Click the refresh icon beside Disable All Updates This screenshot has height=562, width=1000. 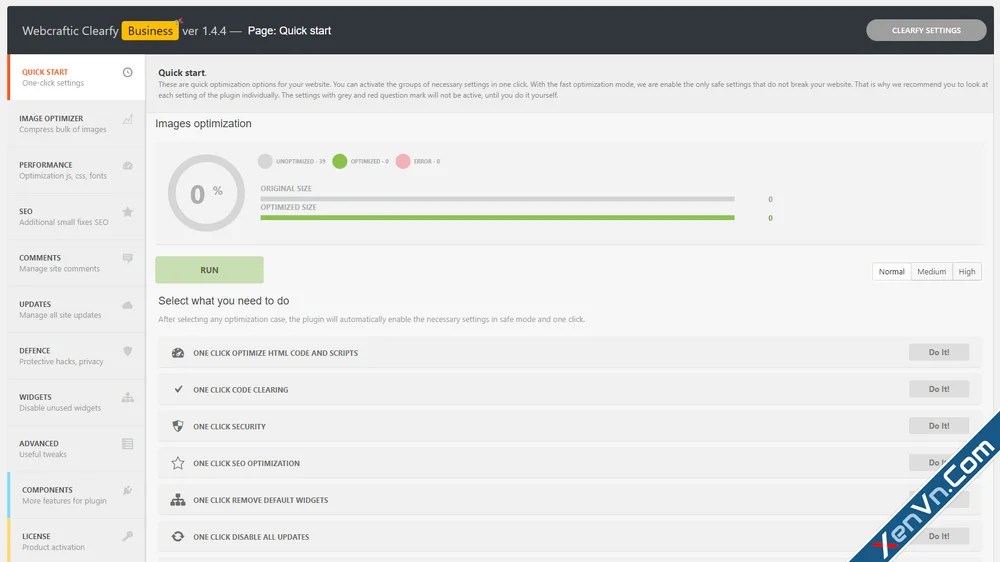tap(178, 537)
